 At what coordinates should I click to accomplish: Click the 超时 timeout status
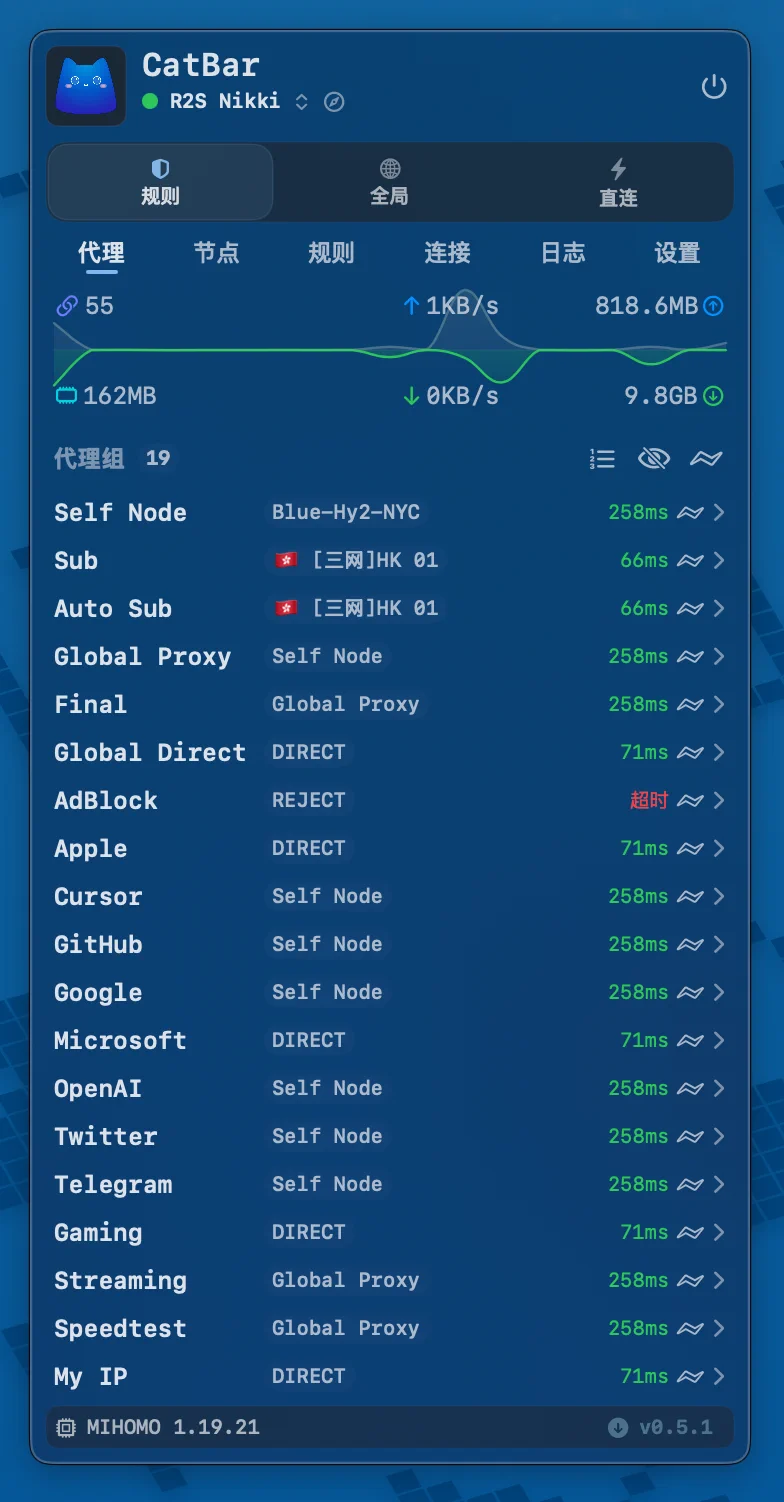click(649, 801)
